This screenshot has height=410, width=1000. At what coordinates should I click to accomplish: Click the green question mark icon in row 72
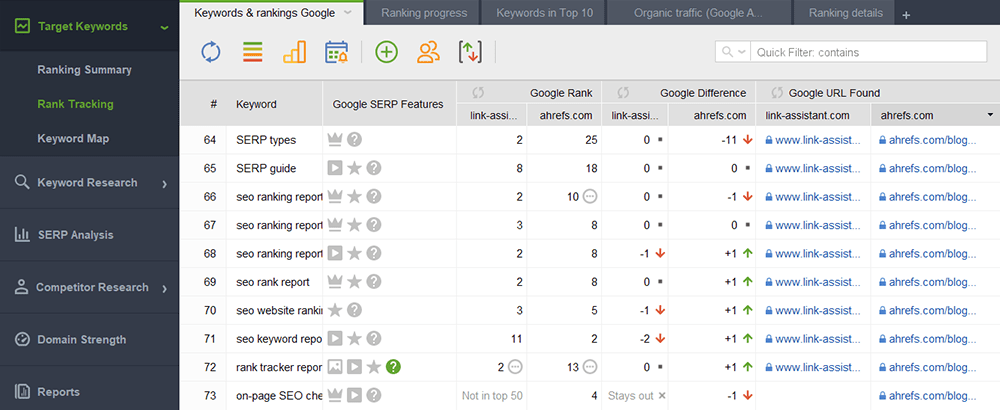393,367
